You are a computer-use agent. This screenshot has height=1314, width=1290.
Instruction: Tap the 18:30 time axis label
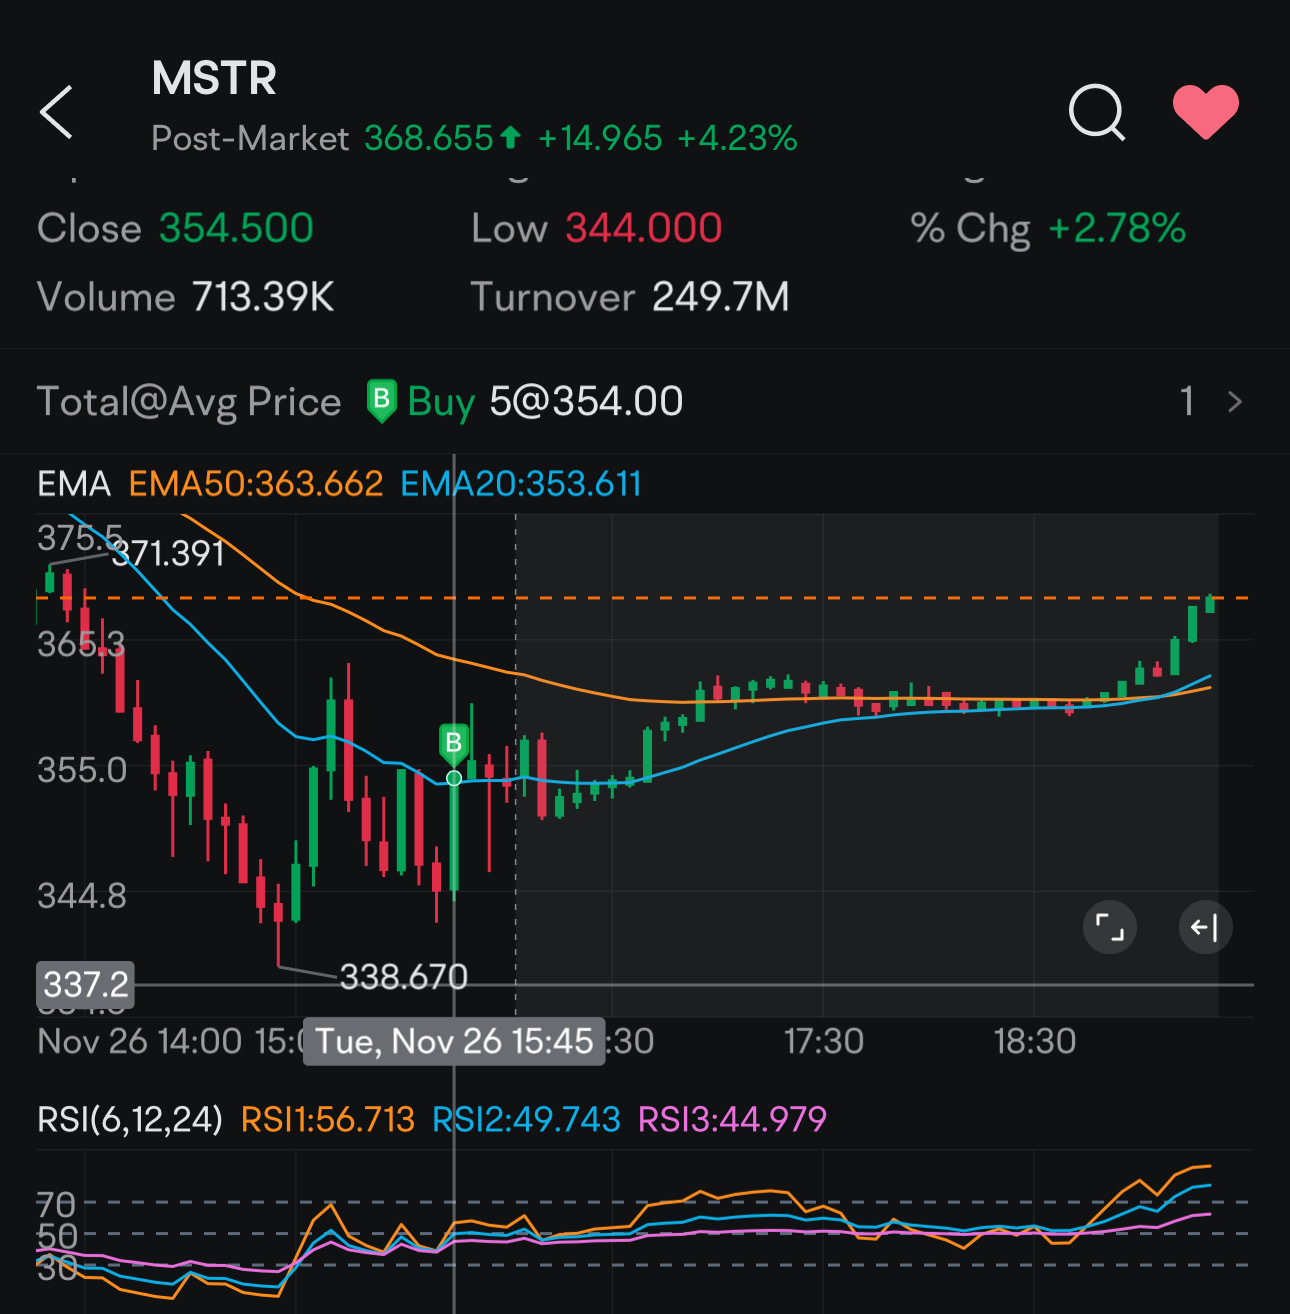pyautogui.click(x=1035, y=1041)
